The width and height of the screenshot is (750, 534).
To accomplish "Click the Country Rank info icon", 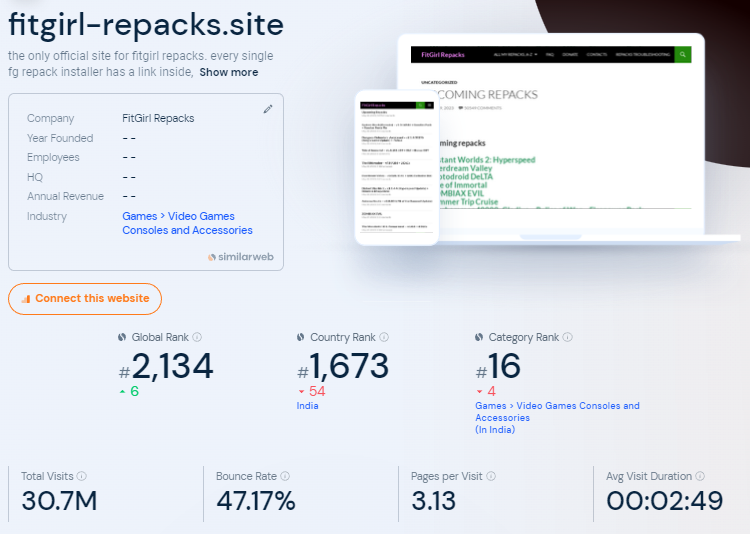I will pos(384,337).
